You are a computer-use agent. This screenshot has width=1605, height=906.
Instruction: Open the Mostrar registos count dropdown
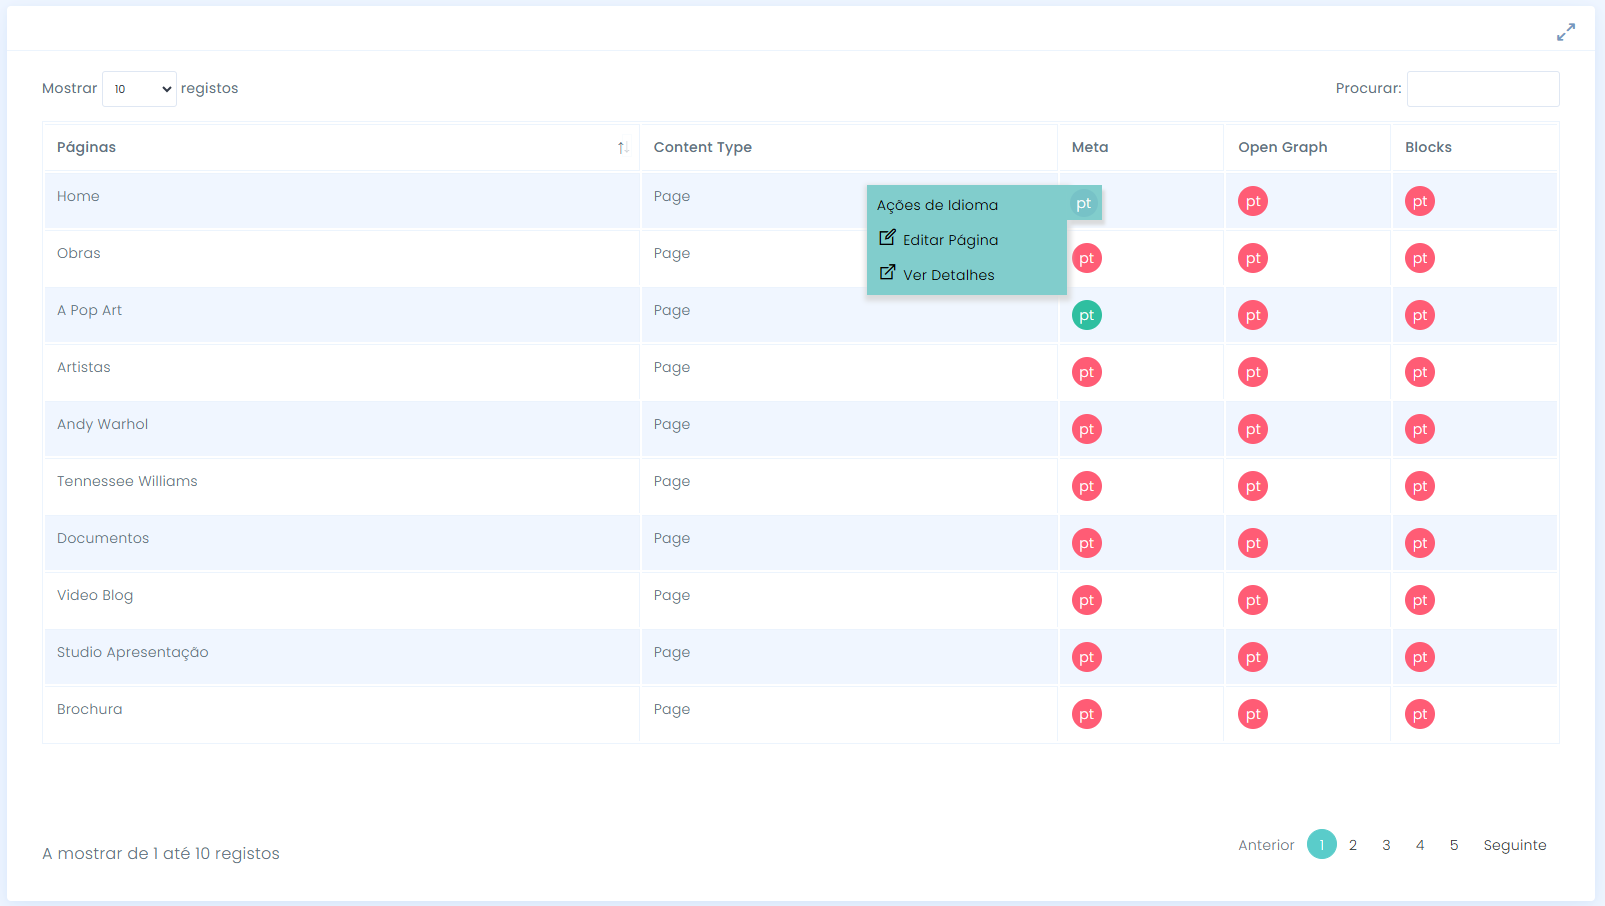139,89
